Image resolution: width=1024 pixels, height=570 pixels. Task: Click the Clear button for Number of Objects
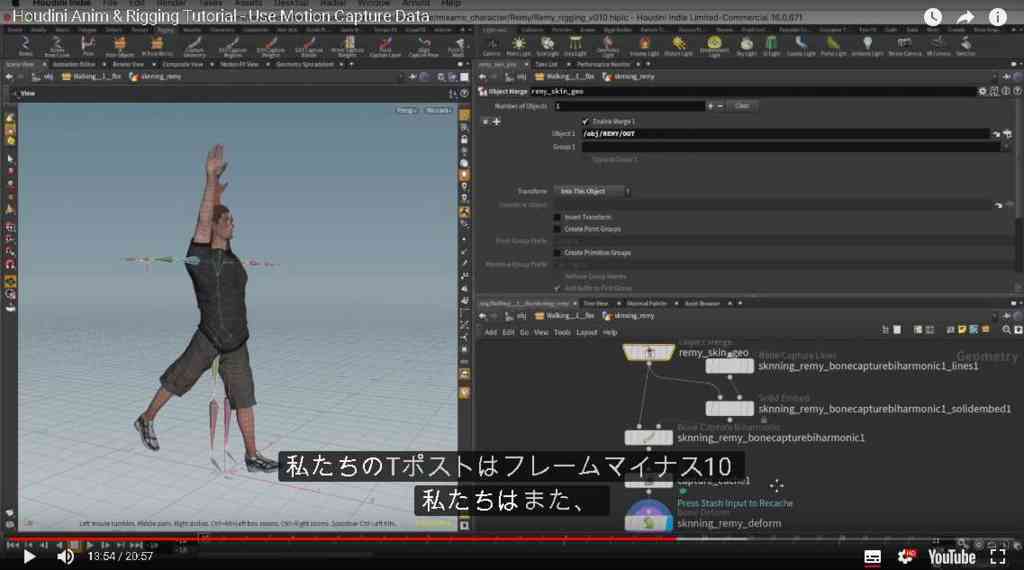[x=742, y=106]
